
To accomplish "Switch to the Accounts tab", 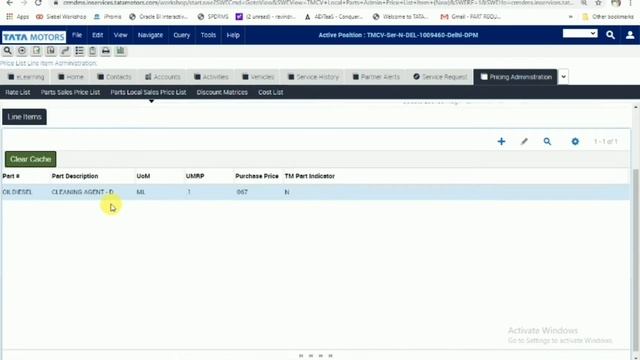I will tap(162, 77).
